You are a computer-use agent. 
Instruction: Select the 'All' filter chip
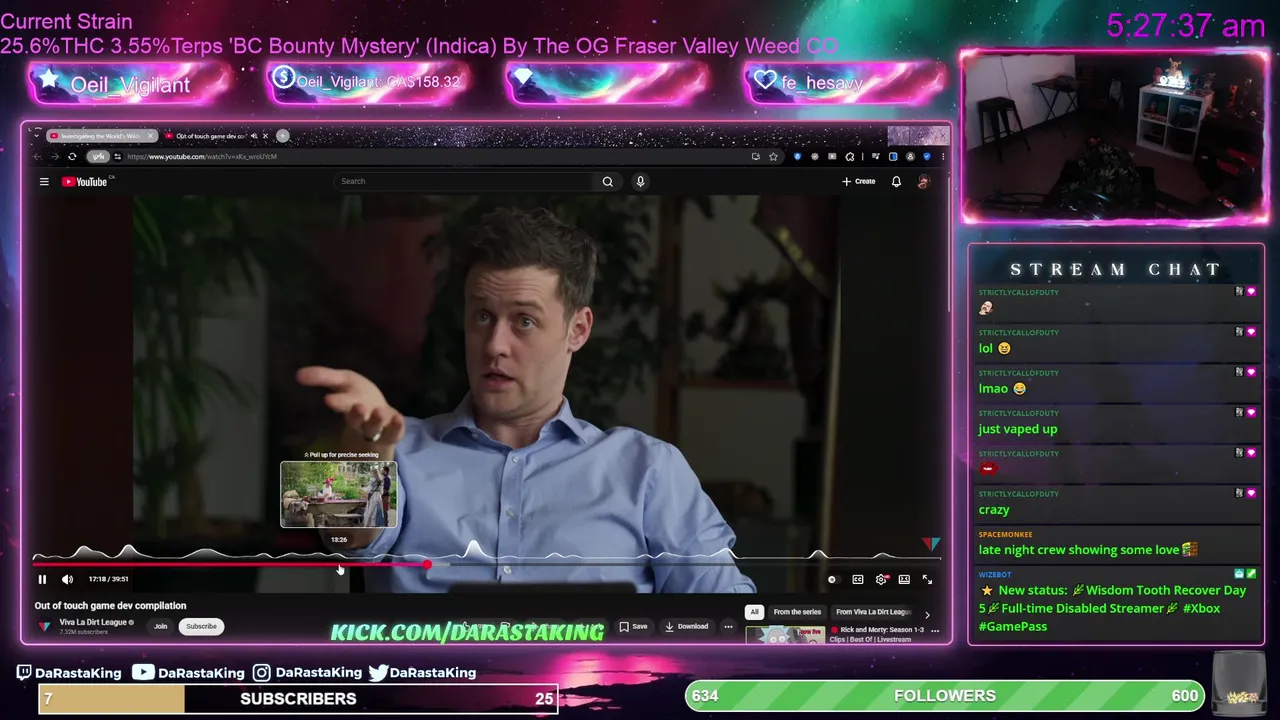[754, 612]
